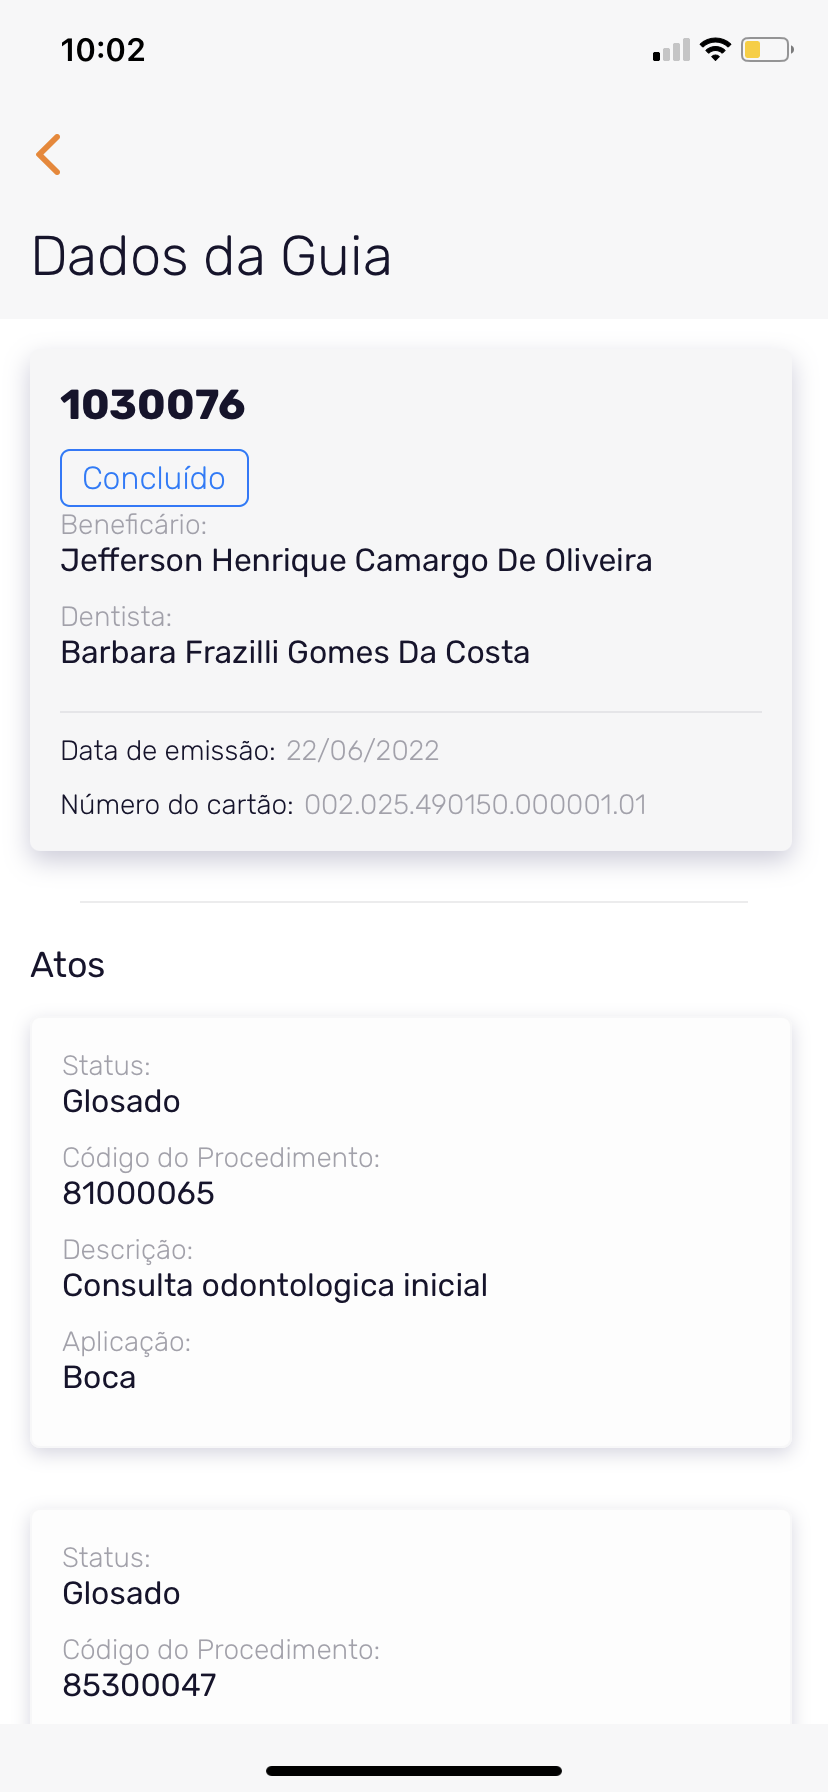This screenshot has height=1792, width=828.
Task: Tap the Dados da Guia title
Action: (211, 256)
